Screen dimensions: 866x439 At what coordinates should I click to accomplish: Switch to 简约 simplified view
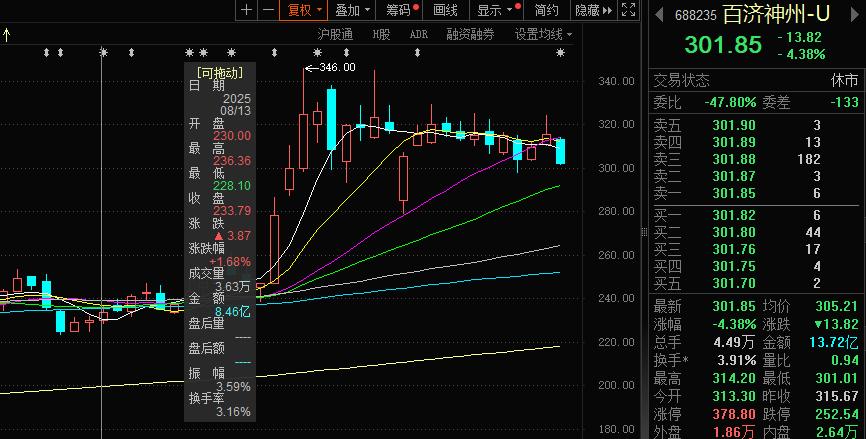click(546, 10)
